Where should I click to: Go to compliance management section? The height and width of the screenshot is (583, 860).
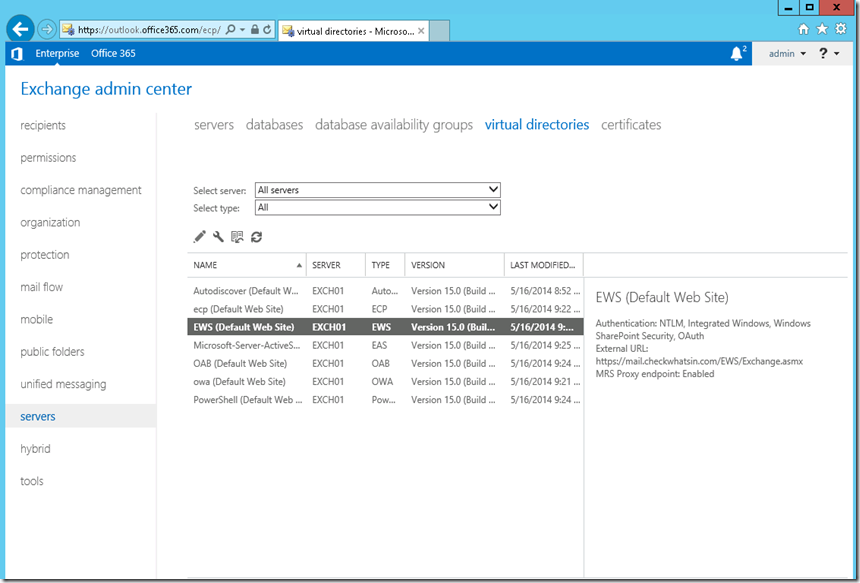point(81,190)
